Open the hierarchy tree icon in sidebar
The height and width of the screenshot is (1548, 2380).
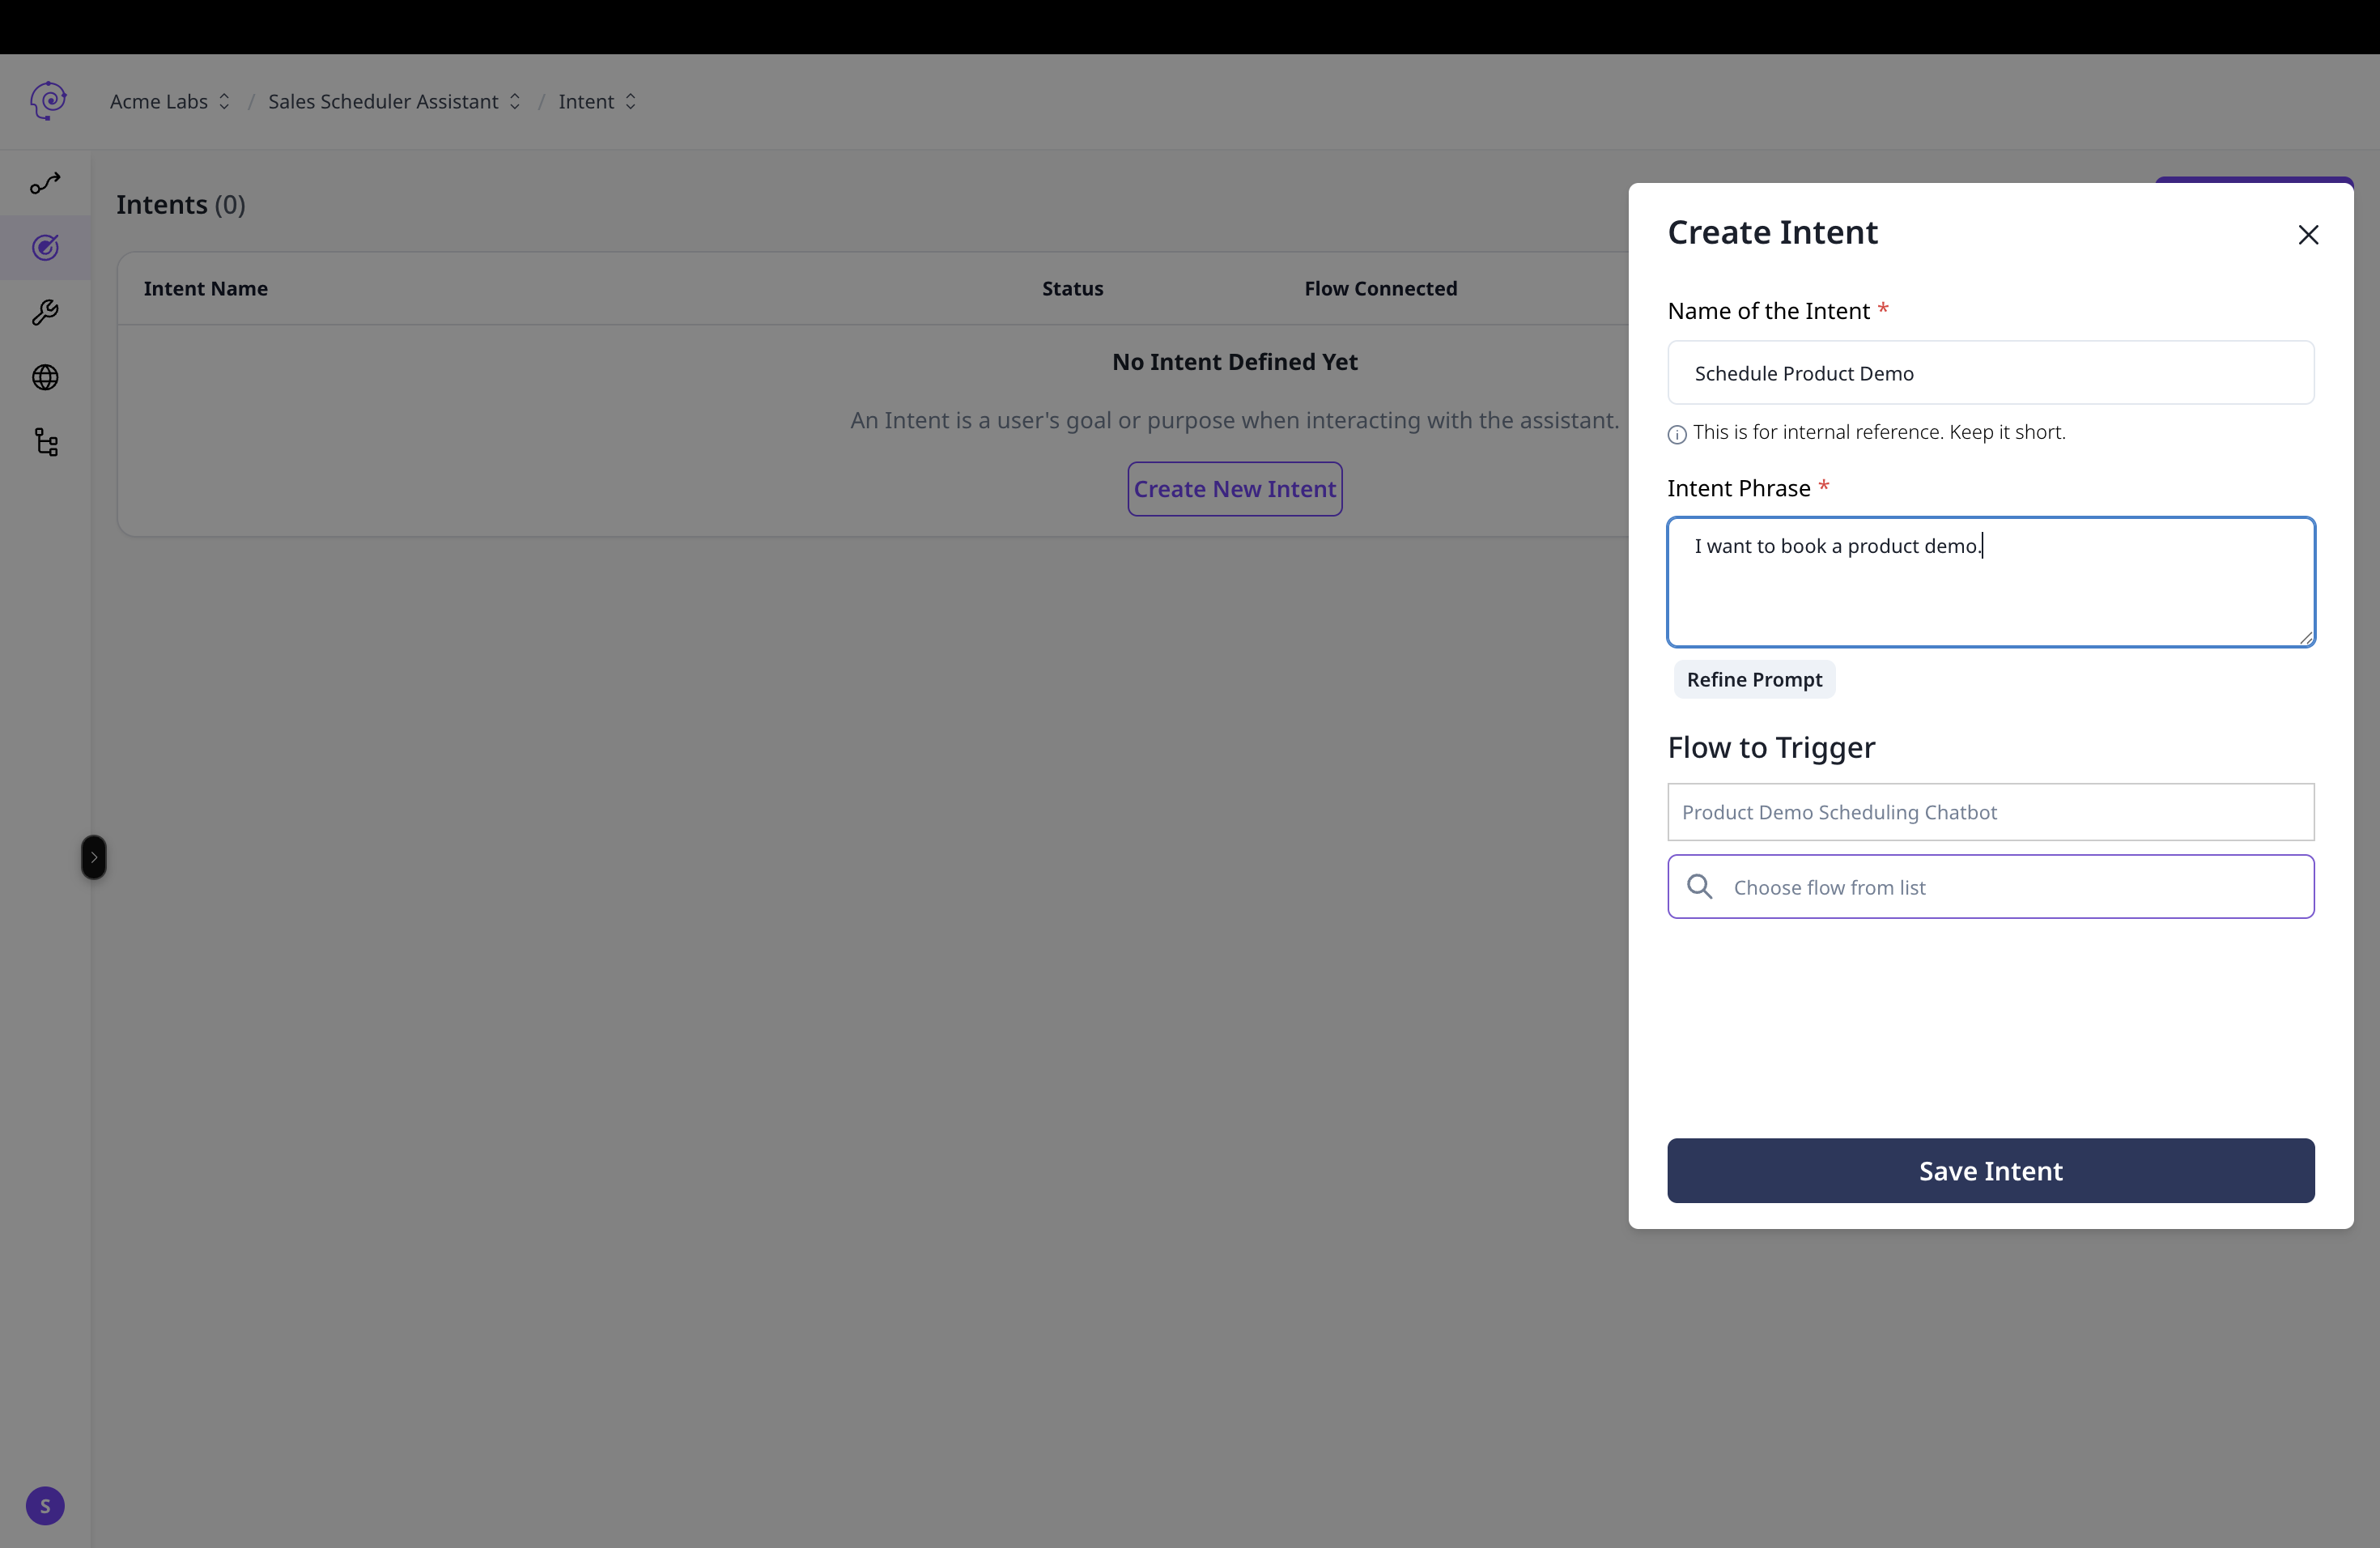point(46,442)
